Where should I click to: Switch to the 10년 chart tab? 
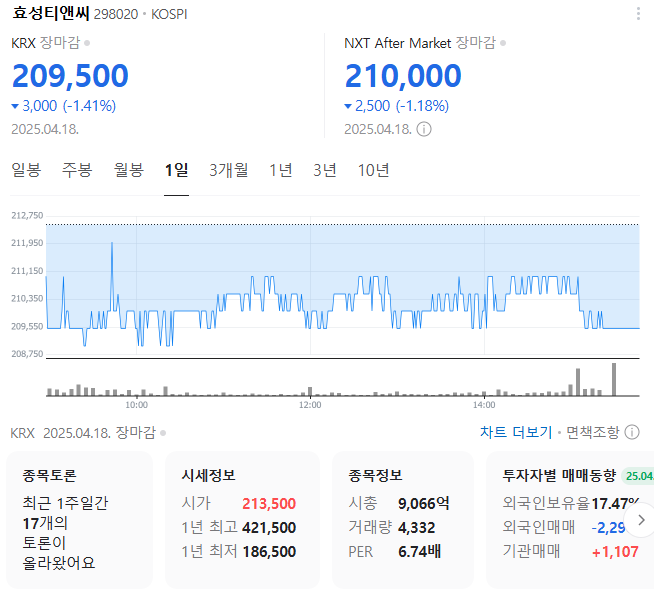click(373, 170)
